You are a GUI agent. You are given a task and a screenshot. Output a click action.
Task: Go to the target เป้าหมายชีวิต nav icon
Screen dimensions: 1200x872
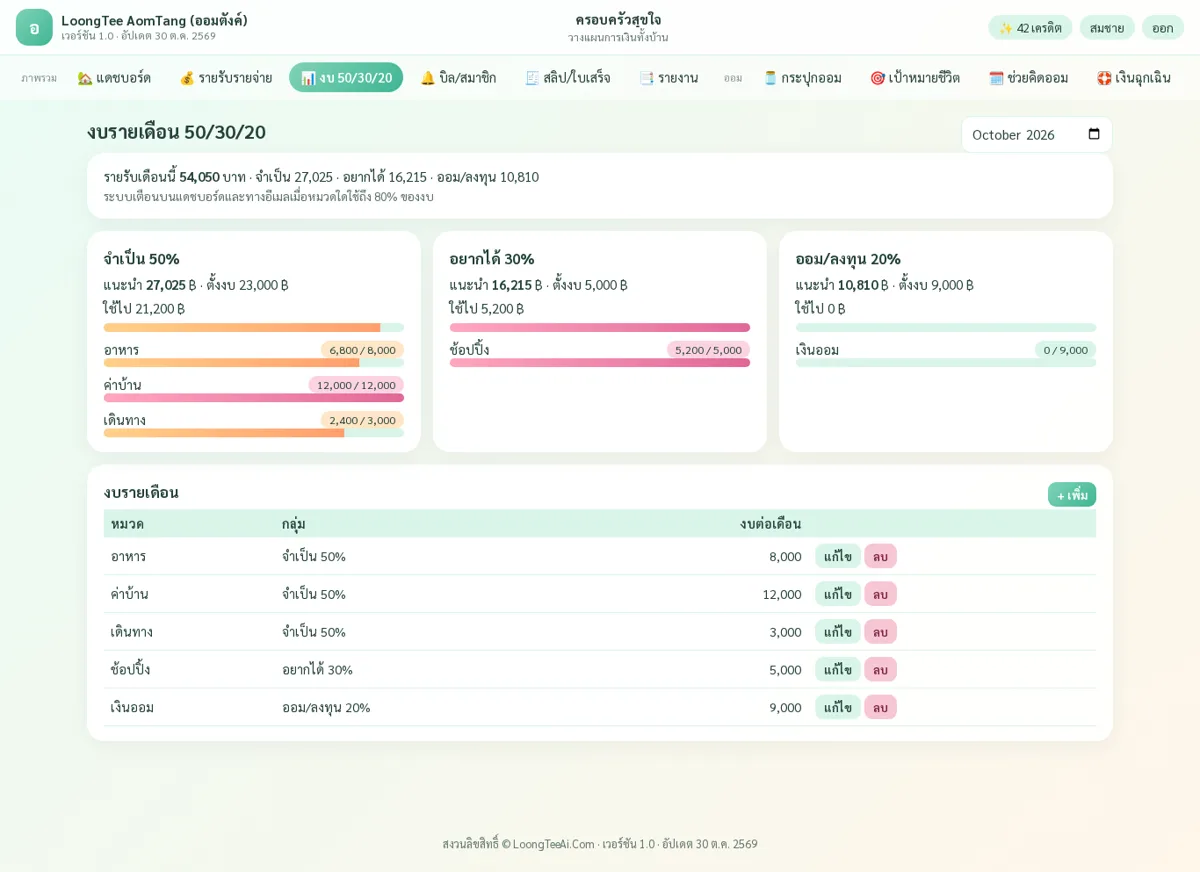[877, 78]
